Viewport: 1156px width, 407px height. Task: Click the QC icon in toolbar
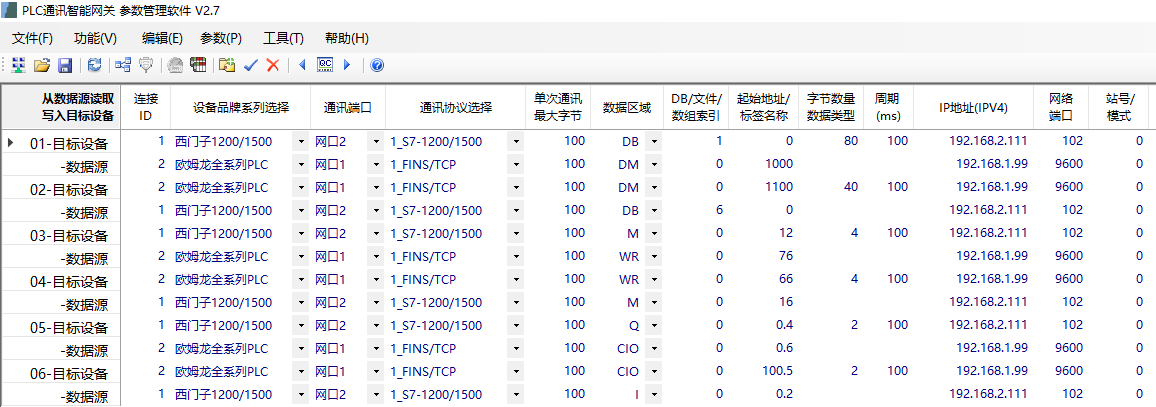point(324,65)
